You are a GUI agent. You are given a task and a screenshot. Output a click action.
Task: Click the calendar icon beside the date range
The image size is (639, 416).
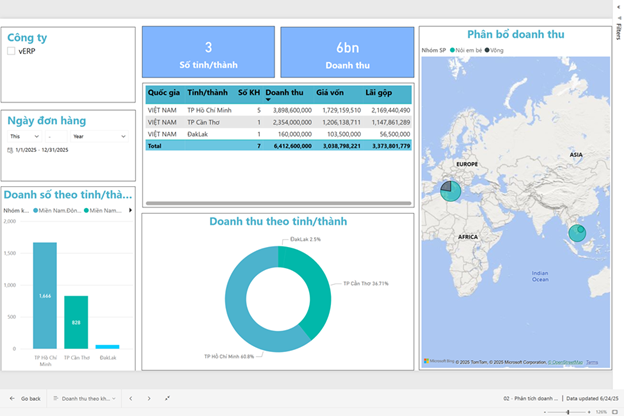[x=10, y=150]
